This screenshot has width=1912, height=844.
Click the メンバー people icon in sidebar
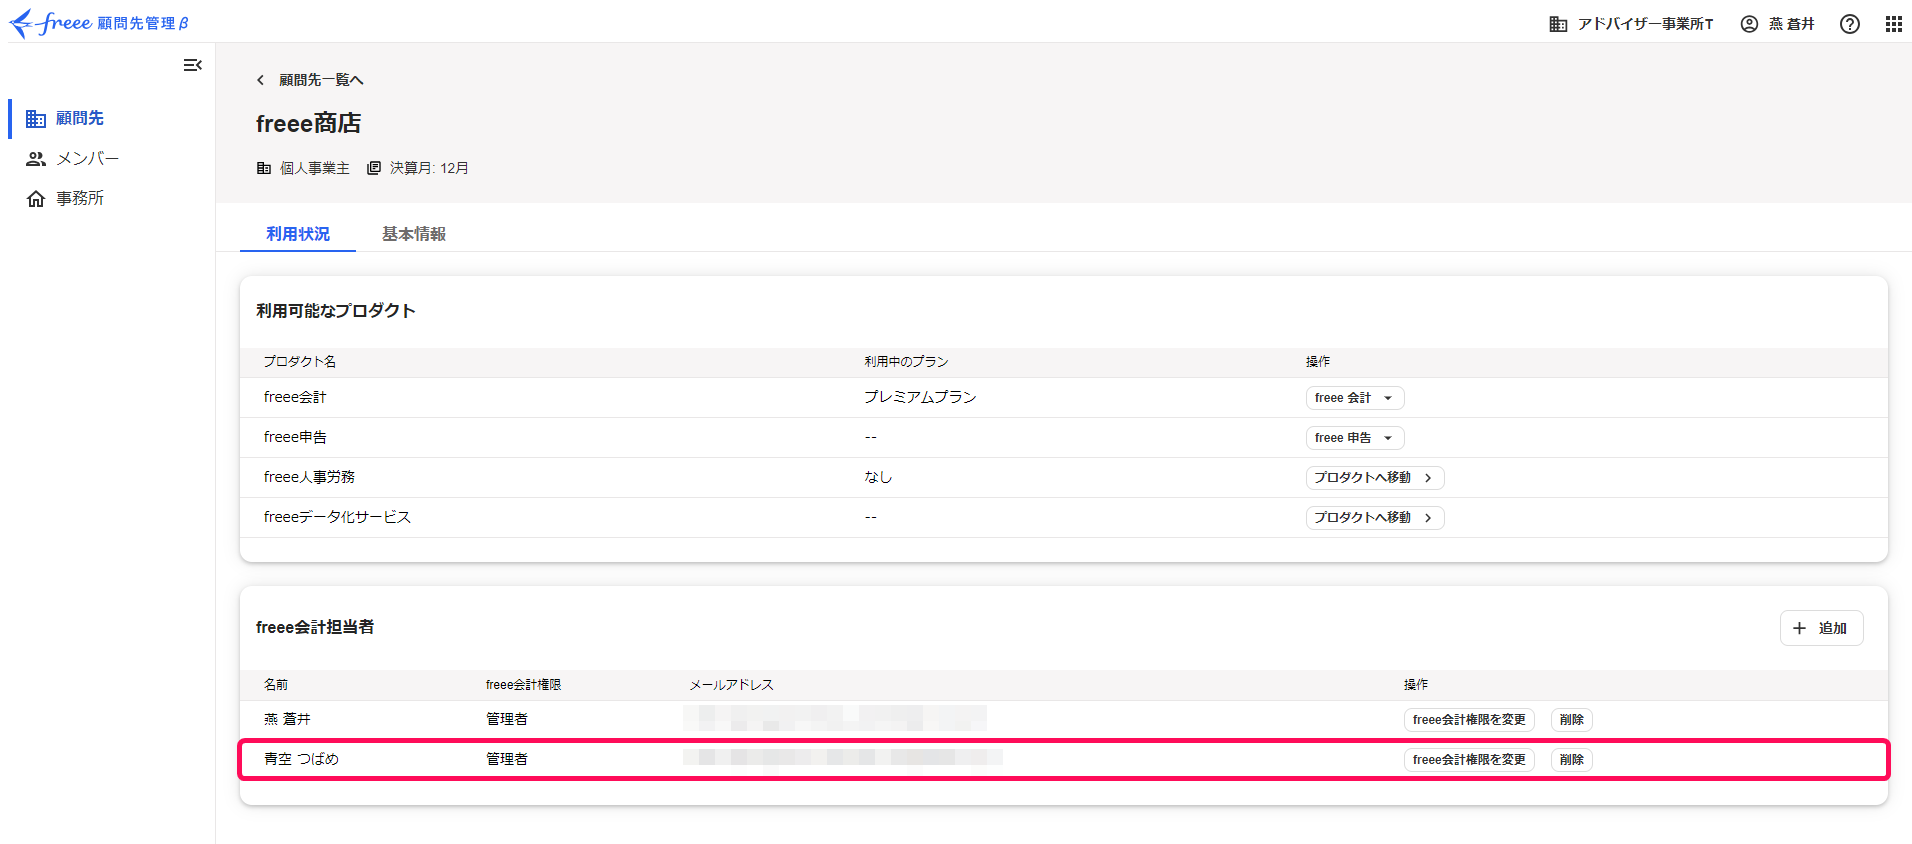coord(36,159)
